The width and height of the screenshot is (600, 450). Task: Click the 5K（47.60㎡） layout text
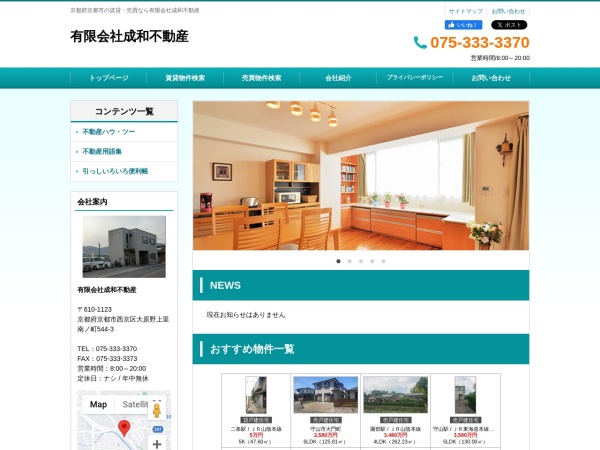pos(256,442)
